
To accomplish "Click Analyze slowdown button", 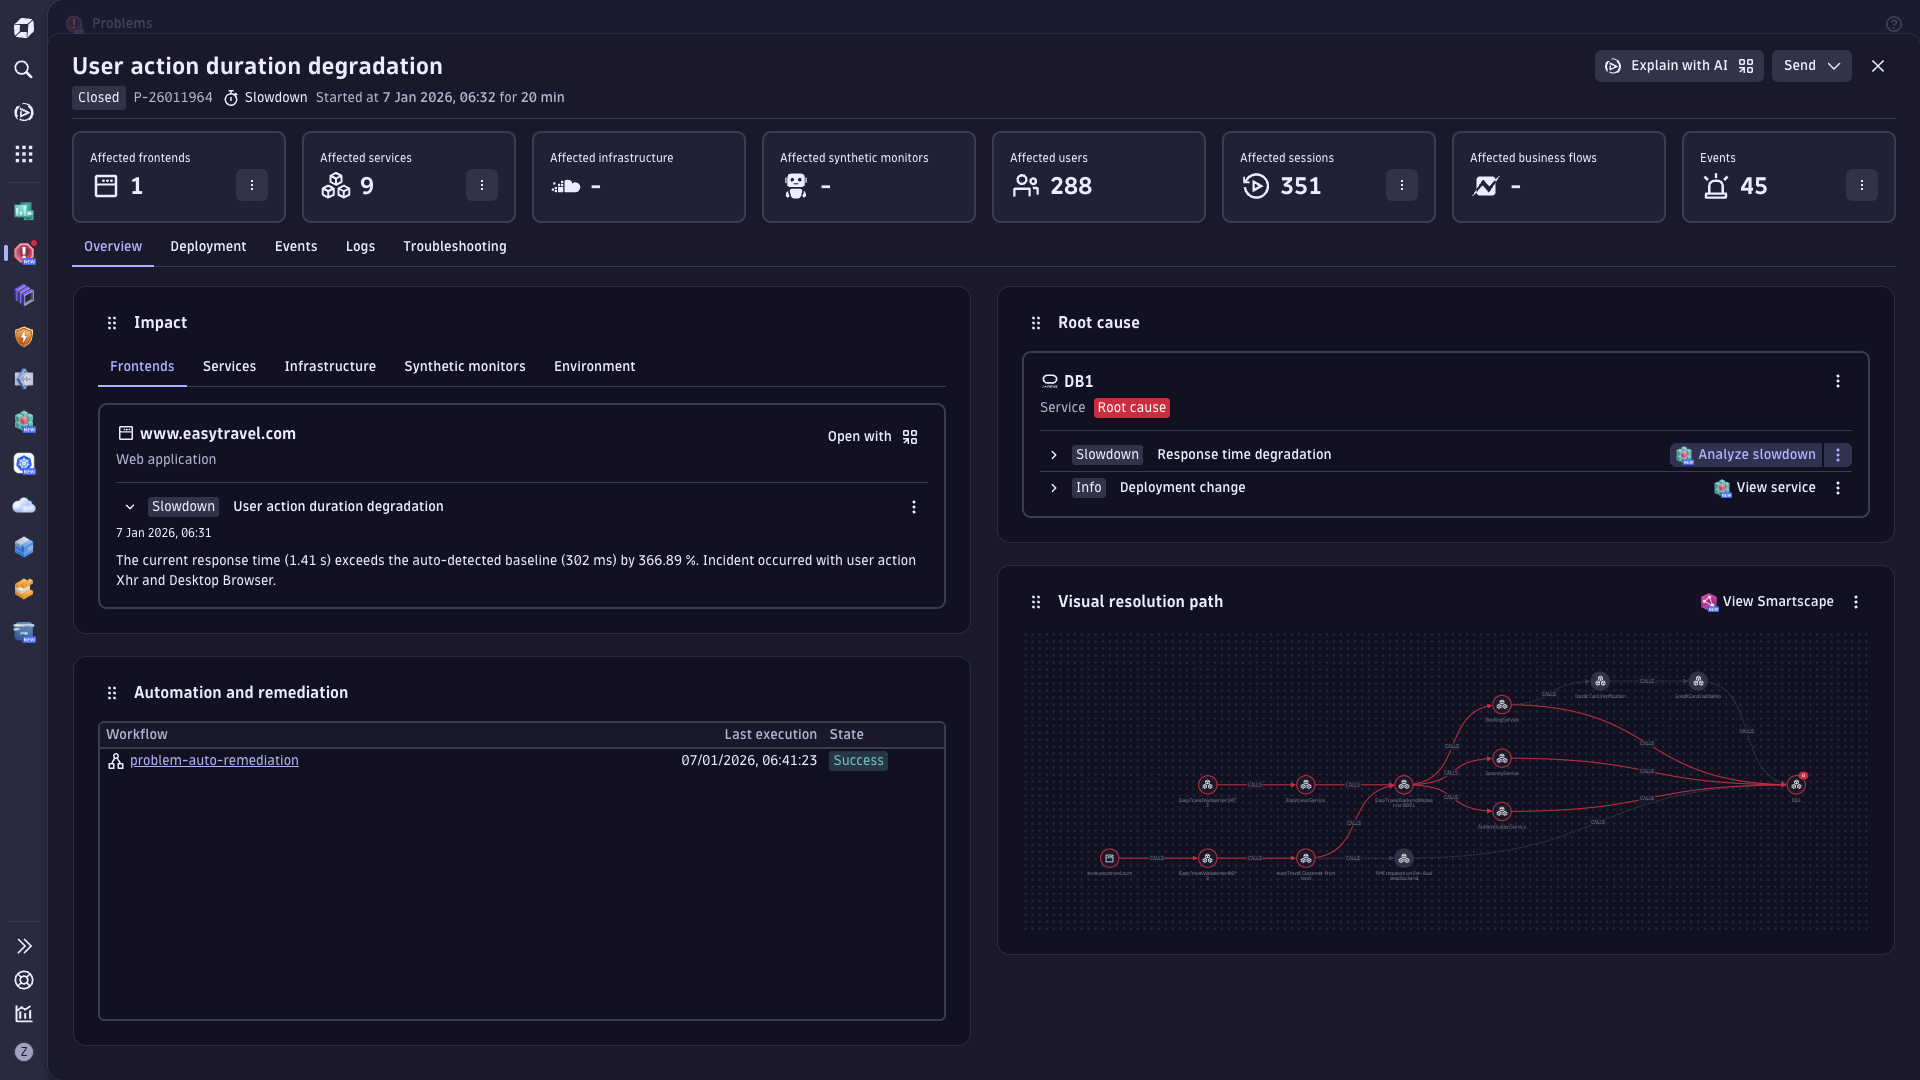I will point(1746,455).
